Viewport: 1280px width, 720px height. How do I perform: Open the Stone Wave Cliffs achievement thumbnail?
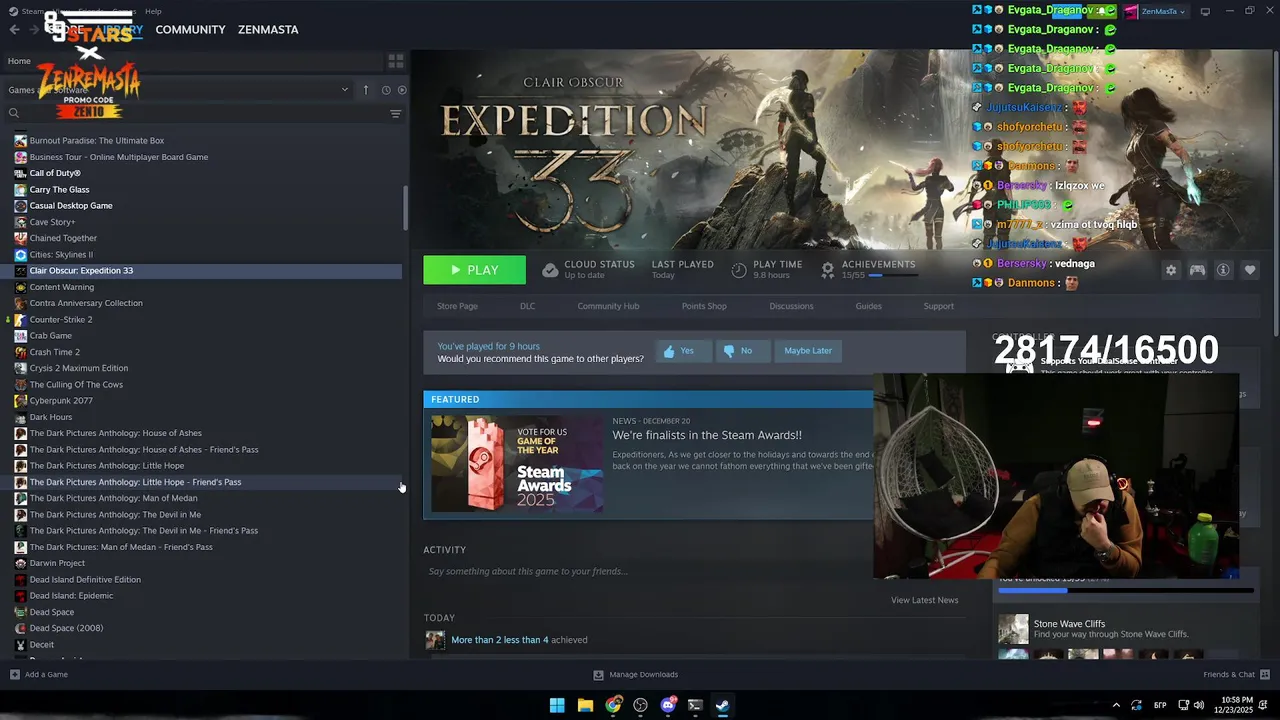(x=1013, y=629)
